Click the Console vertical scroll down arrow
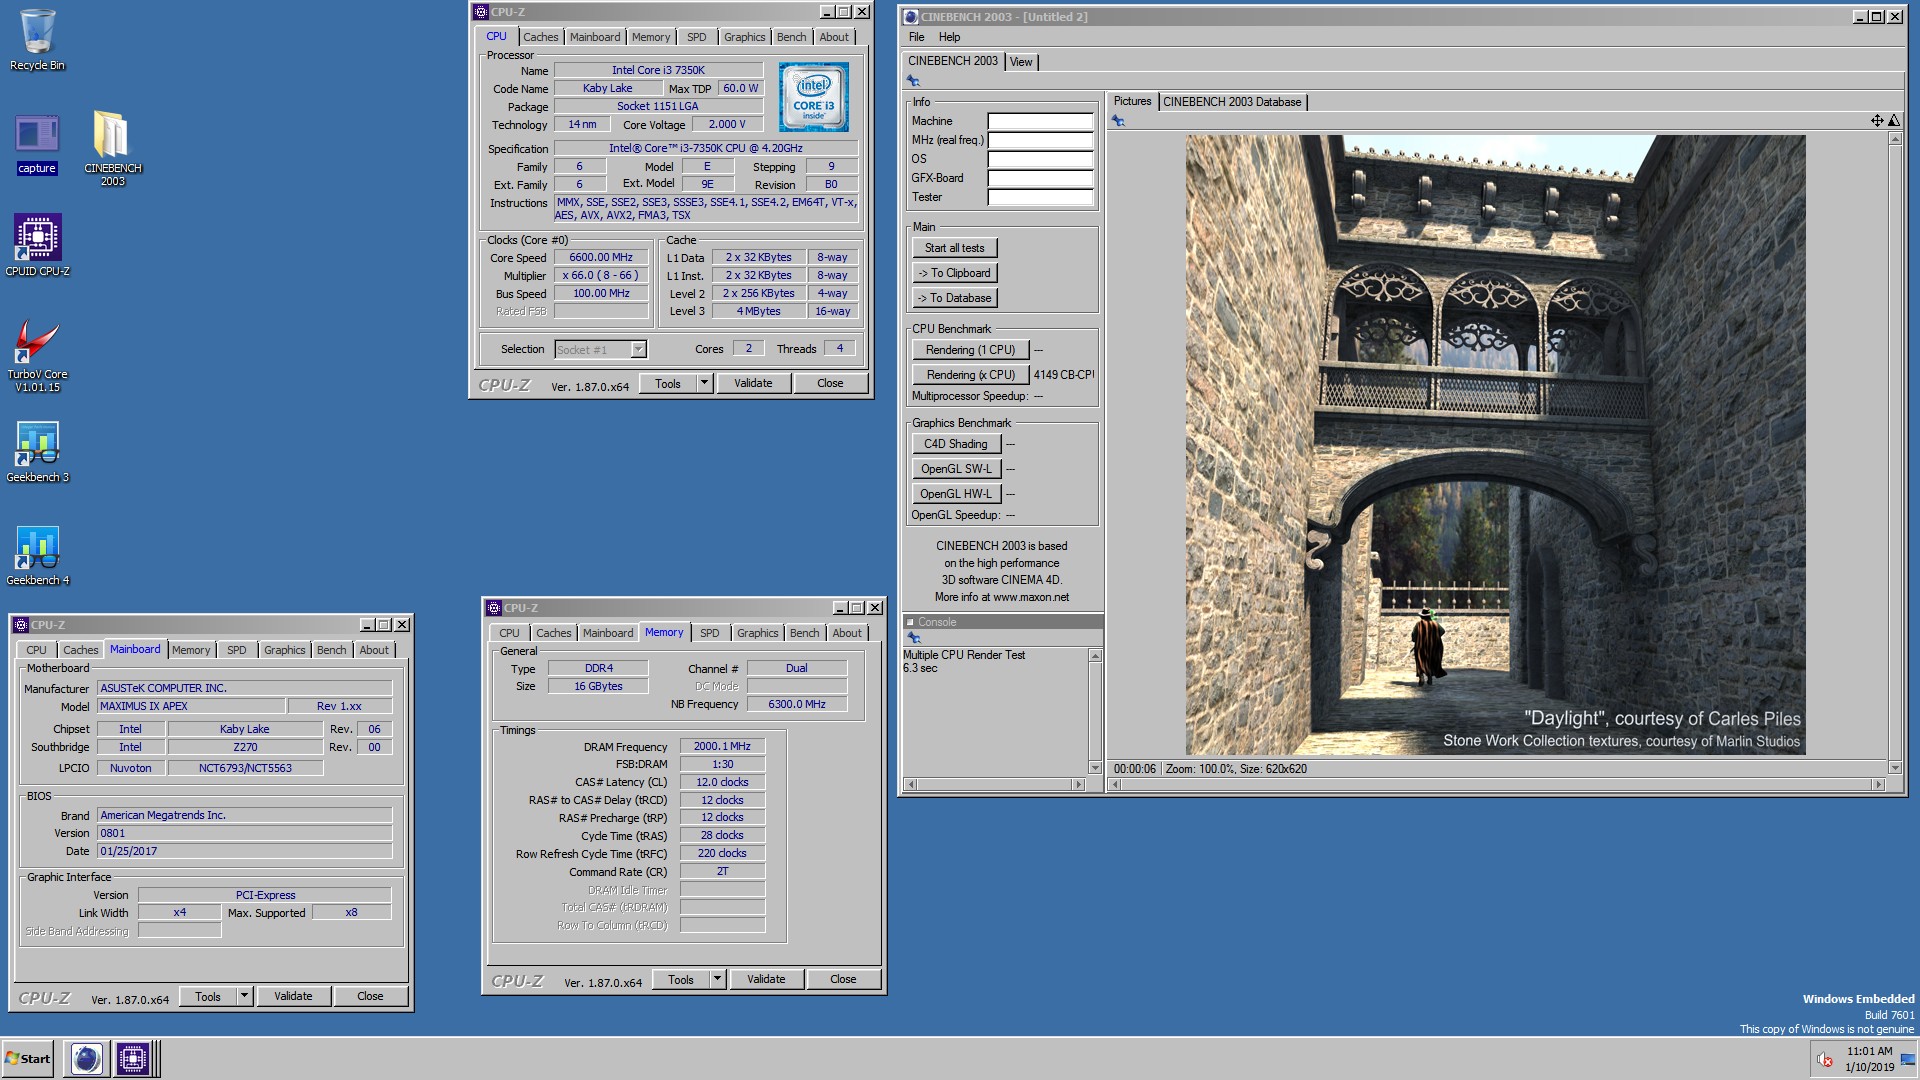 point(1095,768)
